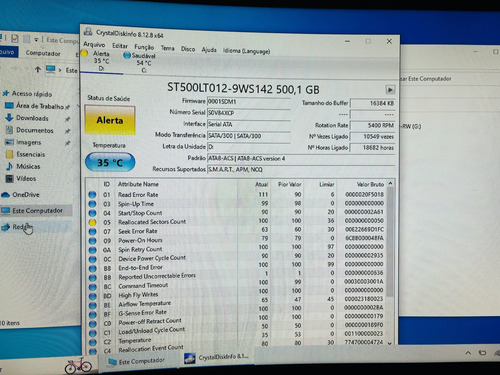
Task: Click the next disk arrow button
Action: tap(390, 90)
